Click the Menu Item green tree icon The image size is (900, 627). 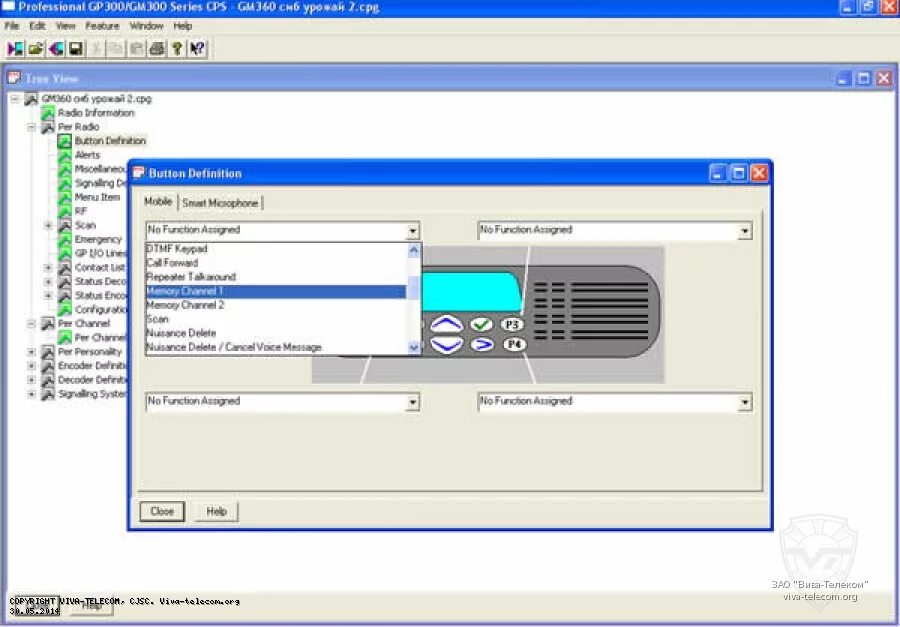coord(65,198)
